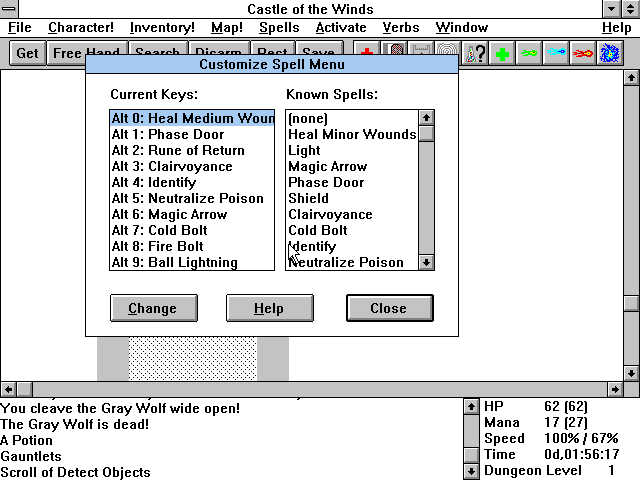This screenshot has height=480, width=640.
Task: Click message log scrollbar up arrow
Action: 471,407
